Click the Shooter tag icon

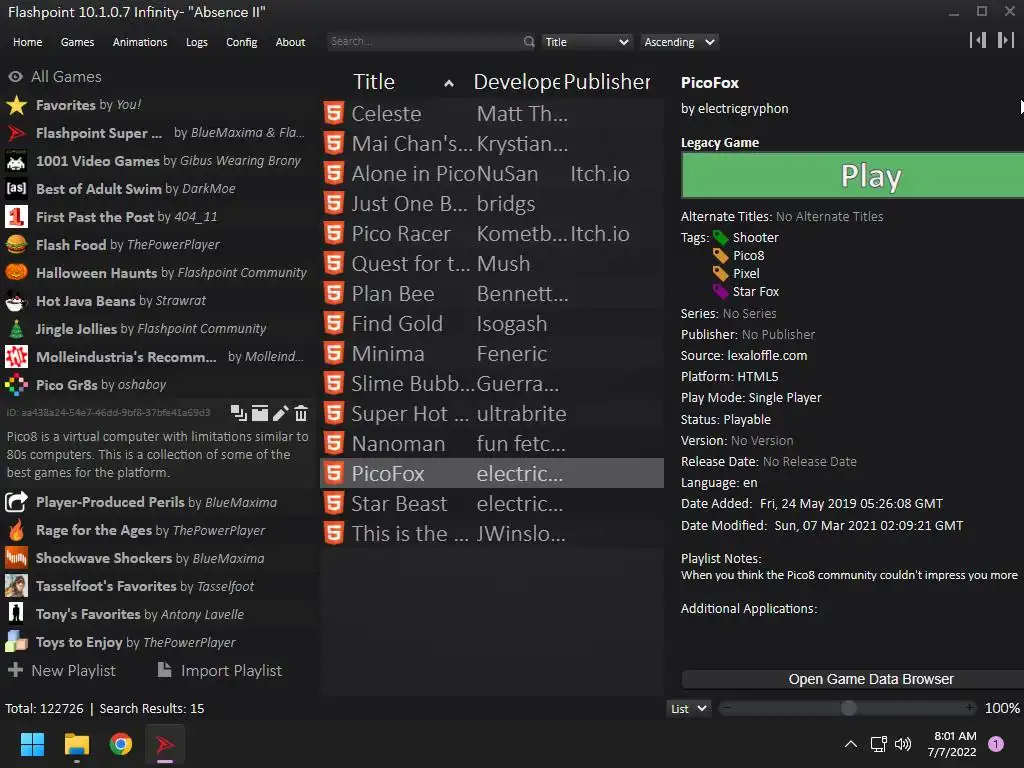pyautogui.click(x=720, y=237)
